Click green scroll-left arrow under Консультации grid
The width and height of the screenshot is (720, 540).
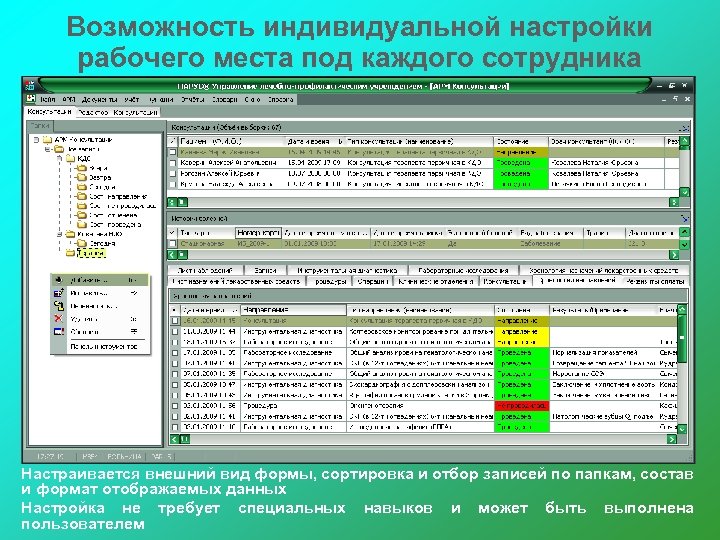point(172,202)
